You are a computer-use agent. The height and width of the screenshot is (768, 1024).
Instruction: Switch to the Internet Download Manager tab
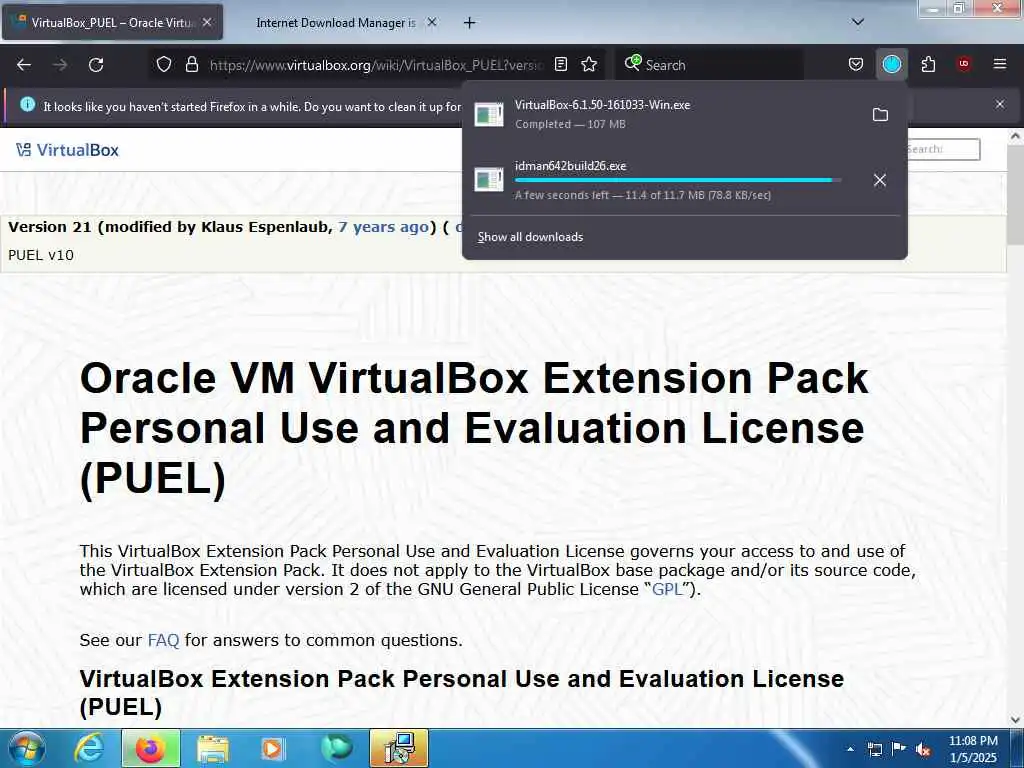coord(336,23)
